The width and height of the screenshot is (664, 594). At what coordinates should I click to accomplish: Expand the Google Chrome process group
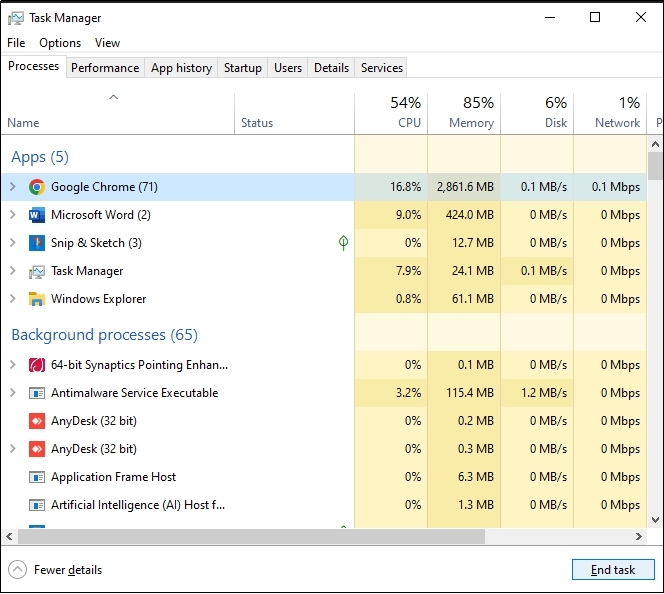point(12,187)
